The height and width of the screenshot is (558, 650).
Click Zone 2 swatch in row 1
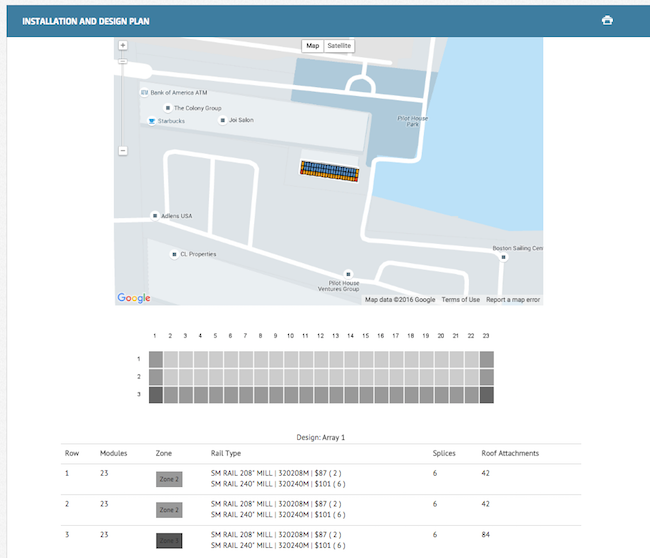tap(169, 479)
